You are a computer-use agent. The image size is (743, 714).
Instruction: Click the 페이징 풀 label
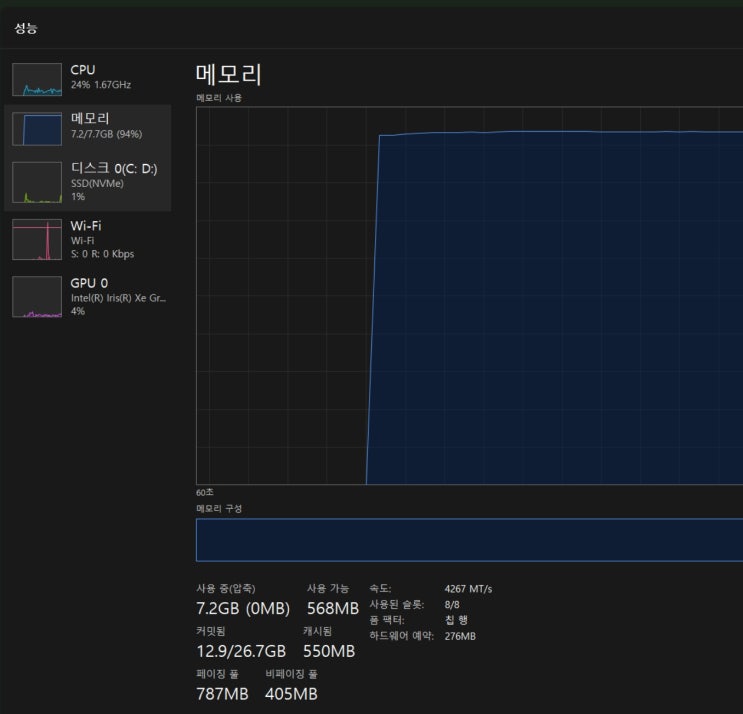click(217, 674)
